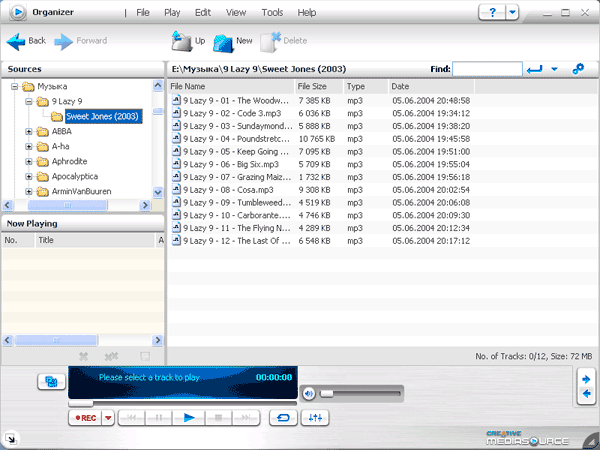This screenshot has width=600, height=450.
Task: Start playback with the Play button
Action: [x=189, y=418]
